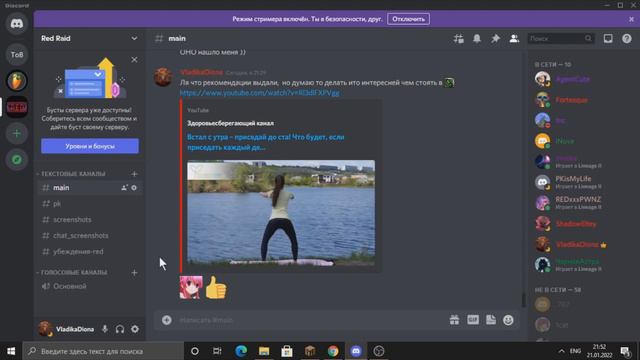Viewport: 640px width, 360px height.
Task: Open gift Nitro icon
Action: coord(454,320)
